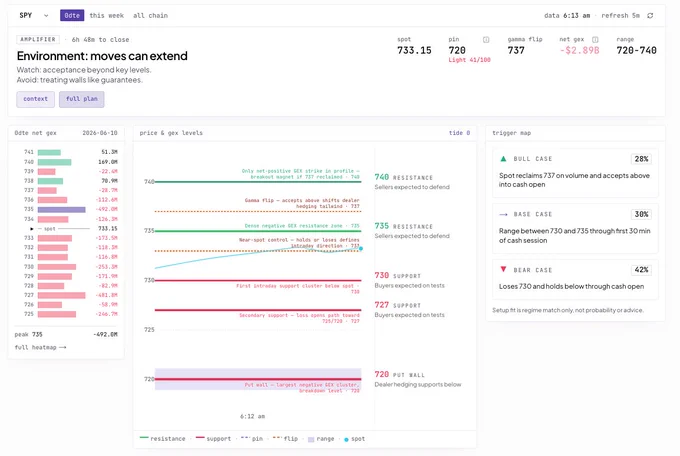The height and width of the screenshot is (456, 680).
Task: Click the pink 725 gex bar
Action: [57, 314]
